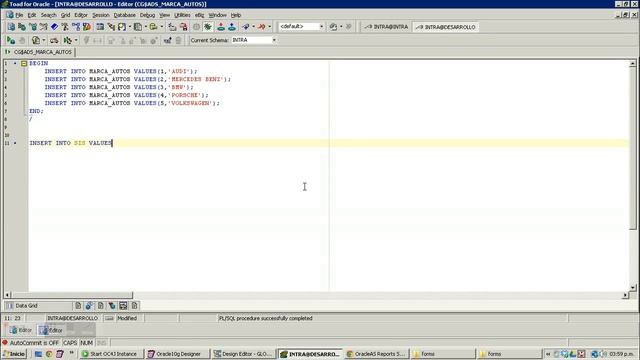
Task: Switch to Oracle10g Designer in the taskbar
Action: point(178,354)
